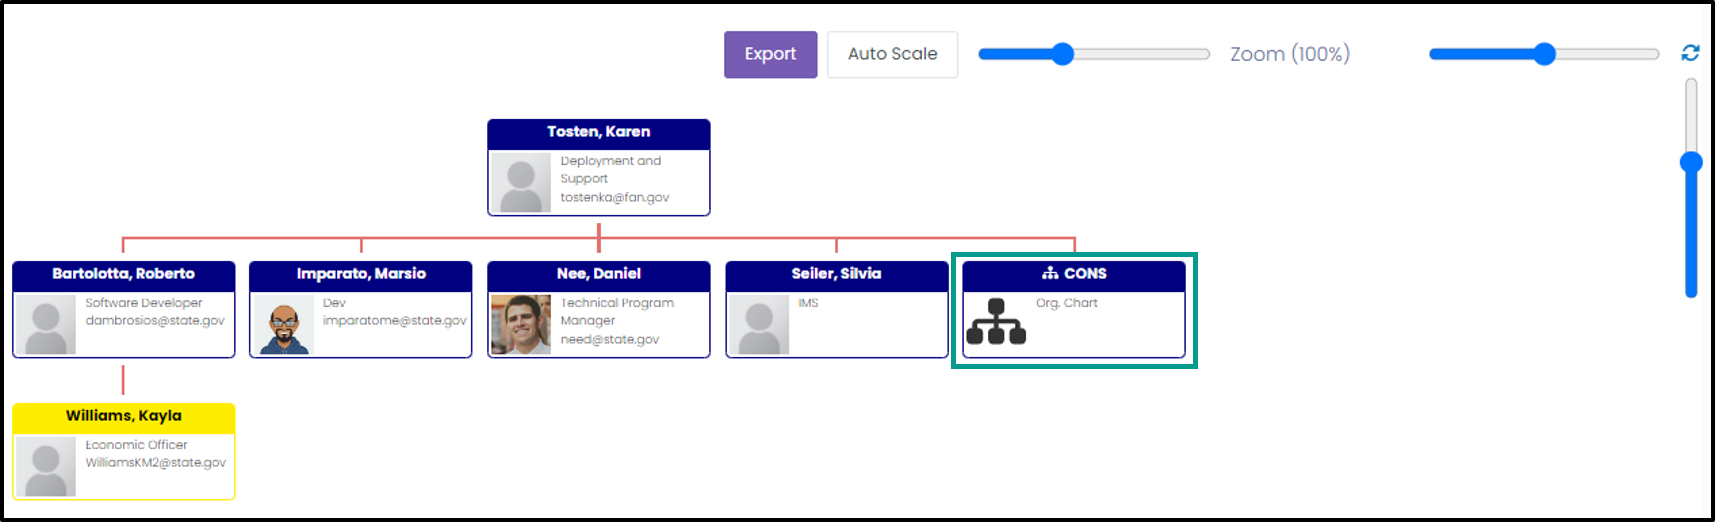Image resolution: width=1716 pixels, height=522 pixels.
Task: Click Karen Tosten's placeholder avatar
Action: (521, 182)
